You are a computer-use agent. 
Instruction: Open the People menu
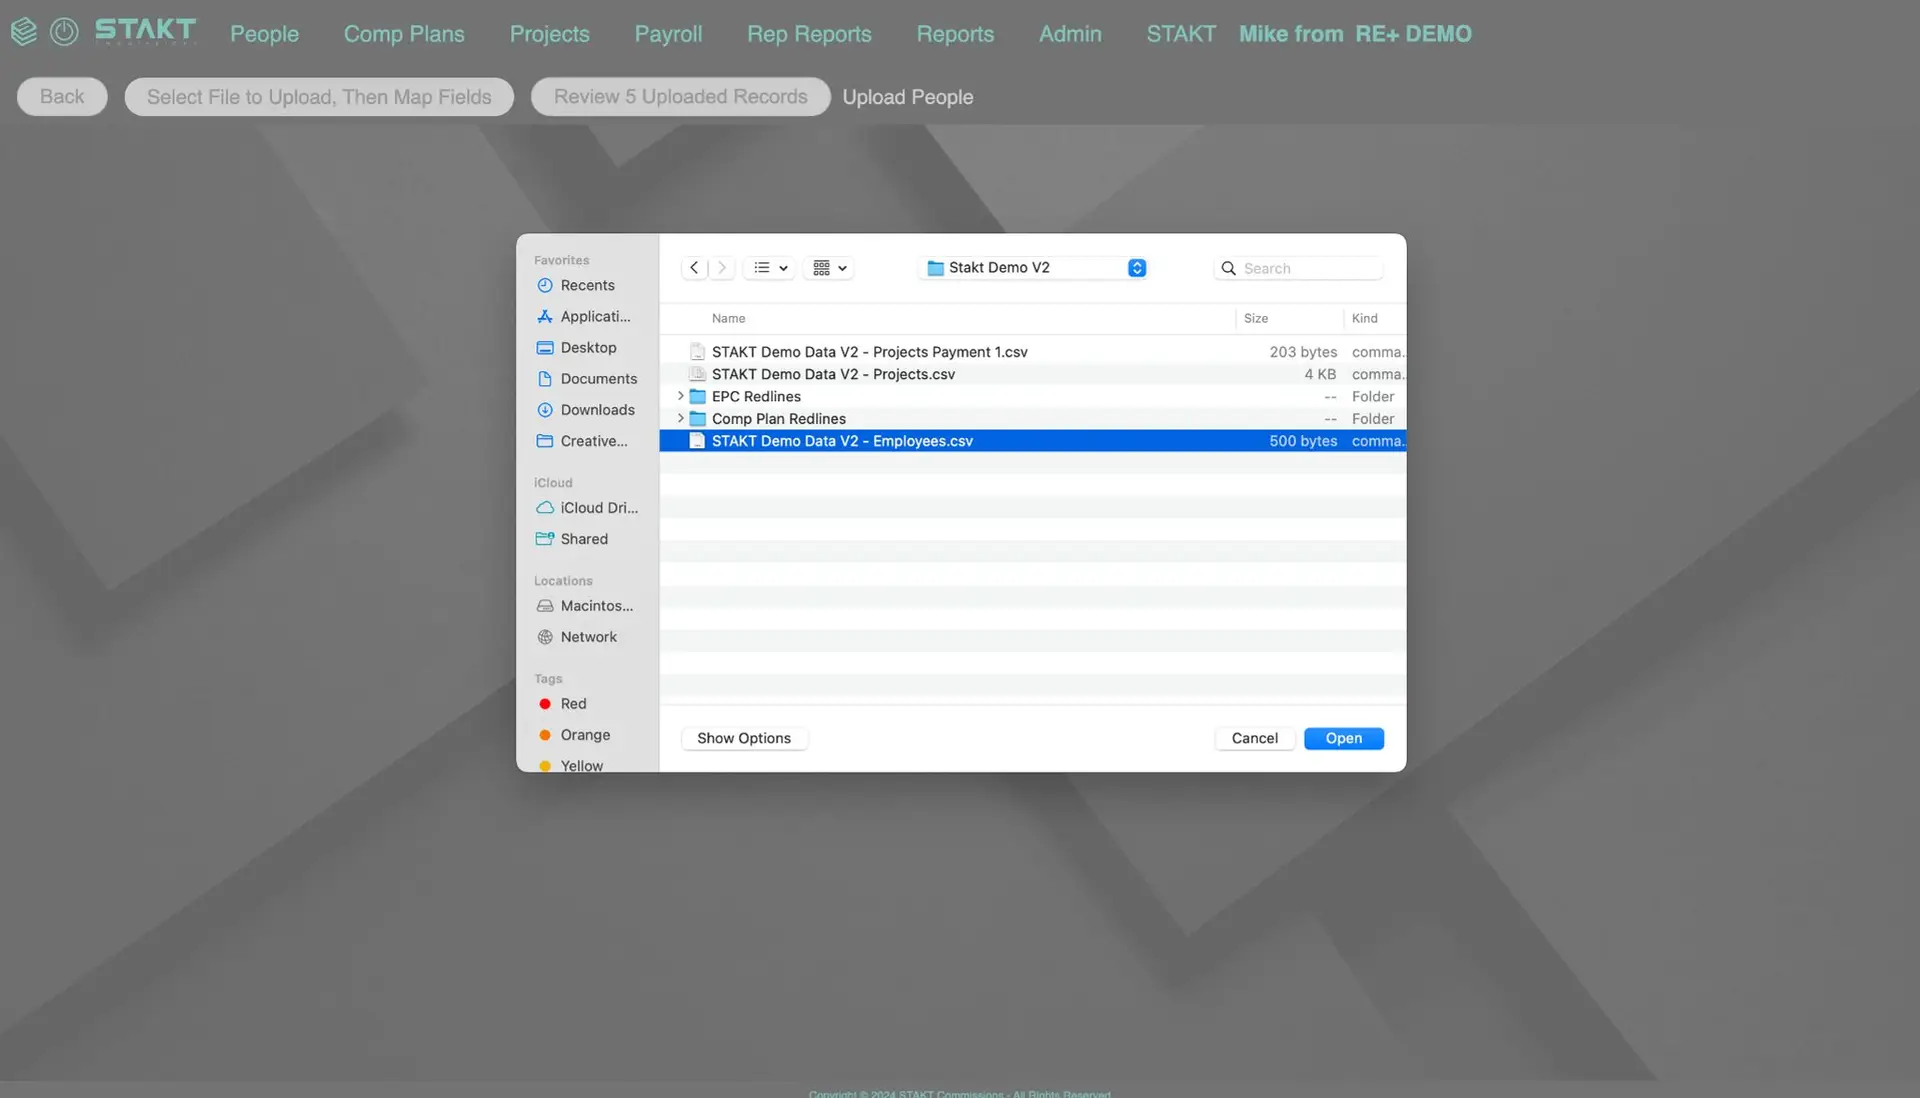pyautogui.click(x=264, y=33)
